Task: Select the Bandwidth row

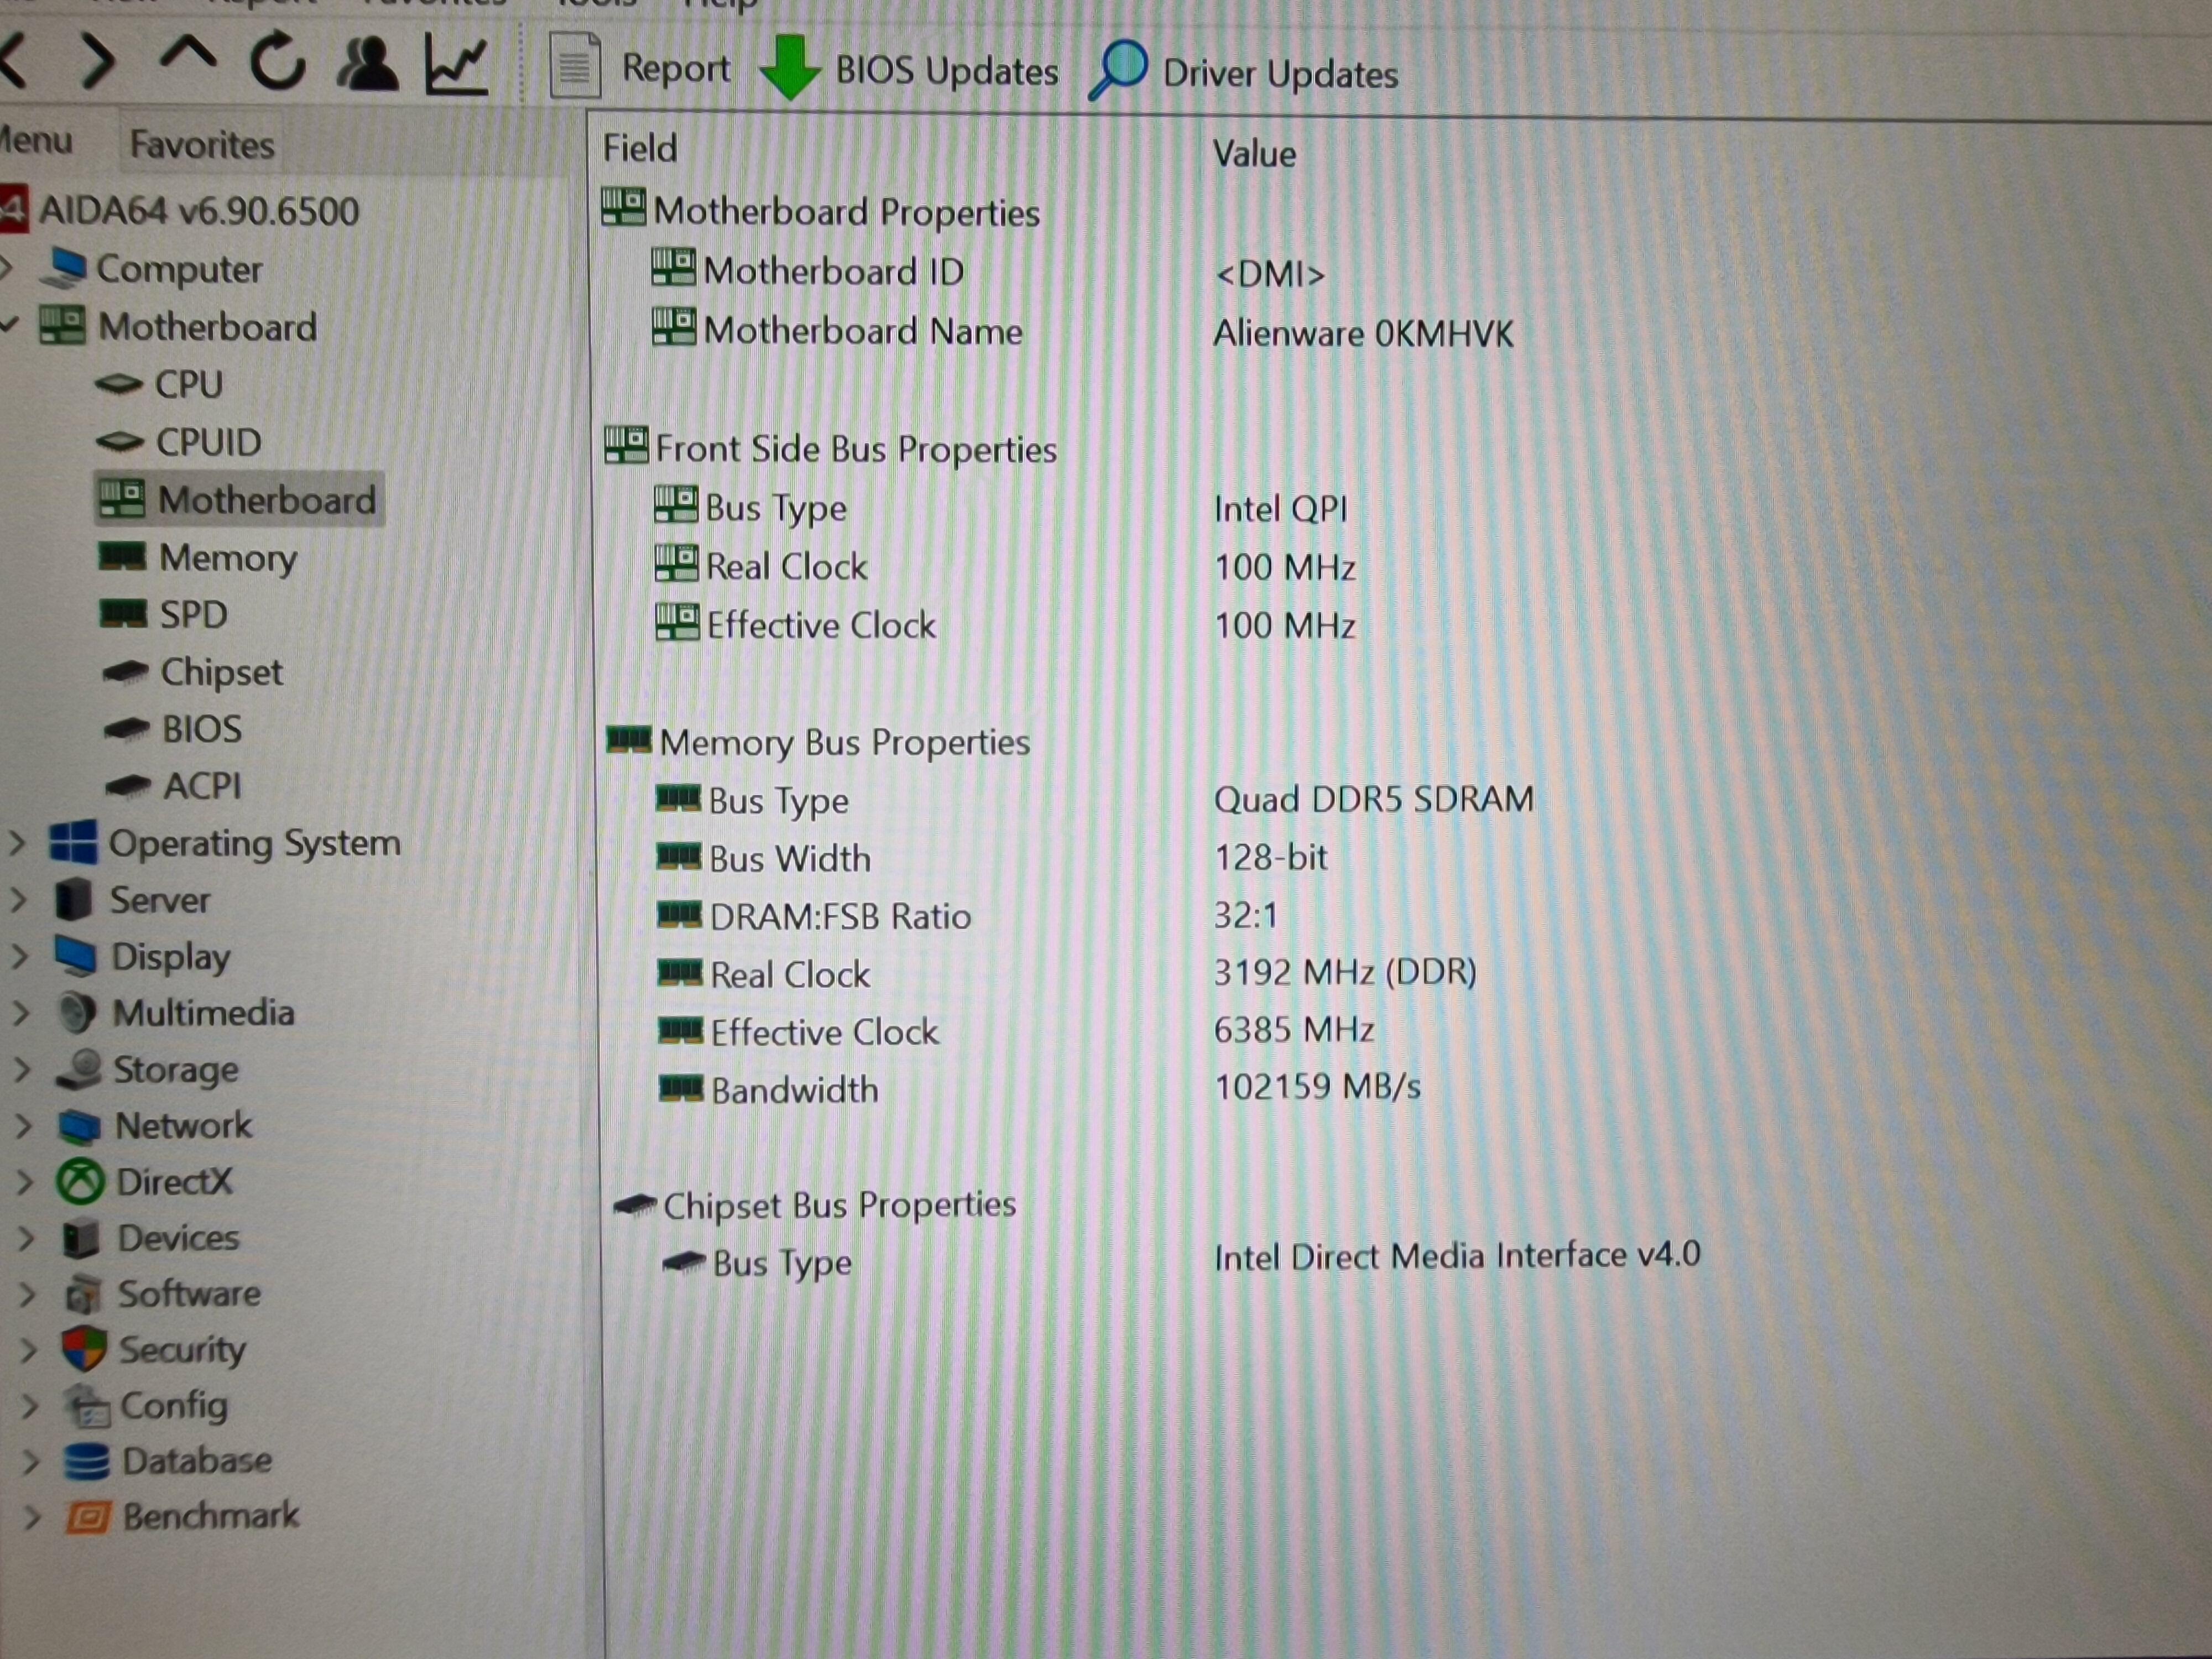Action: pyautogui.click(x=769, y=1089)
